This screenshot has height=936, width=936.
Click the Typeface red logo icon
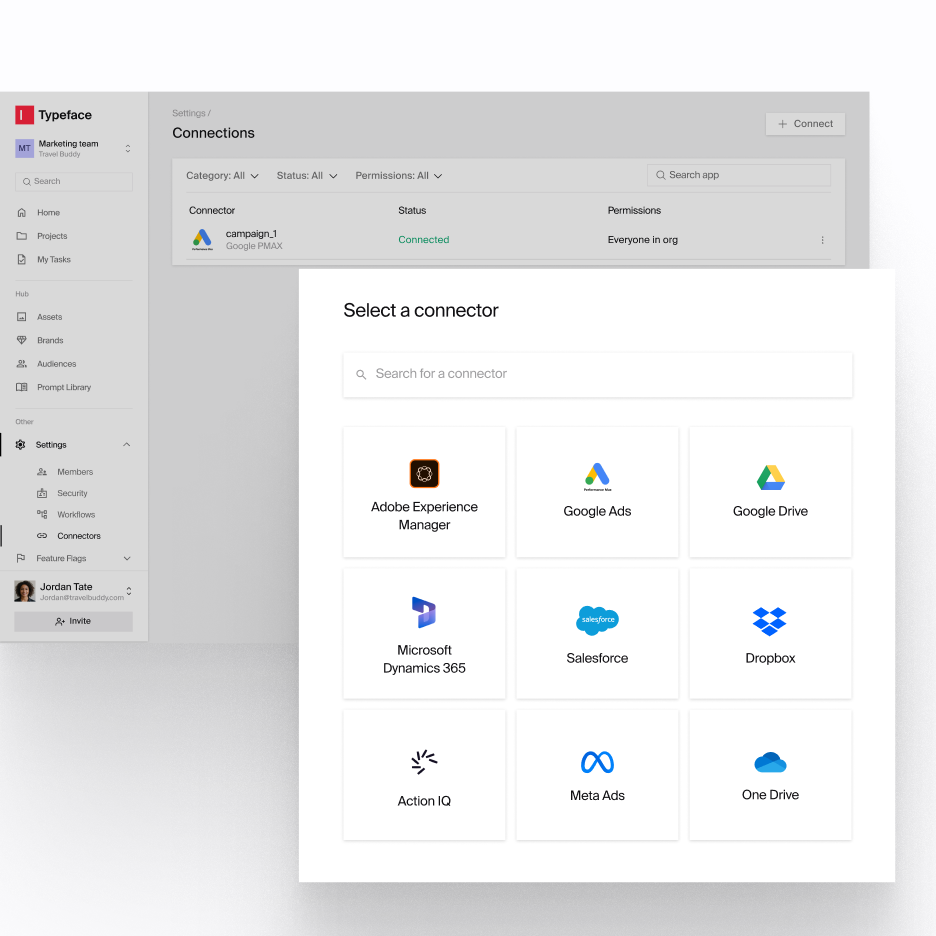pos(24,115)
